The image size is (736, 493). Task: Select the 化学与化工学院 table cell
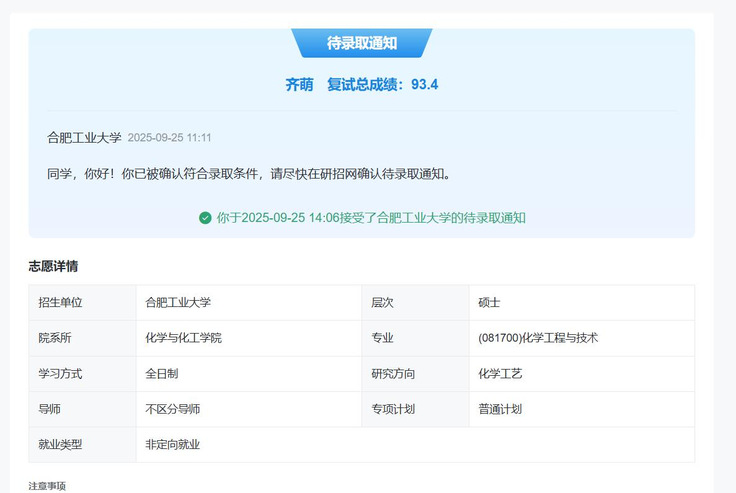(x=184, y=338)
